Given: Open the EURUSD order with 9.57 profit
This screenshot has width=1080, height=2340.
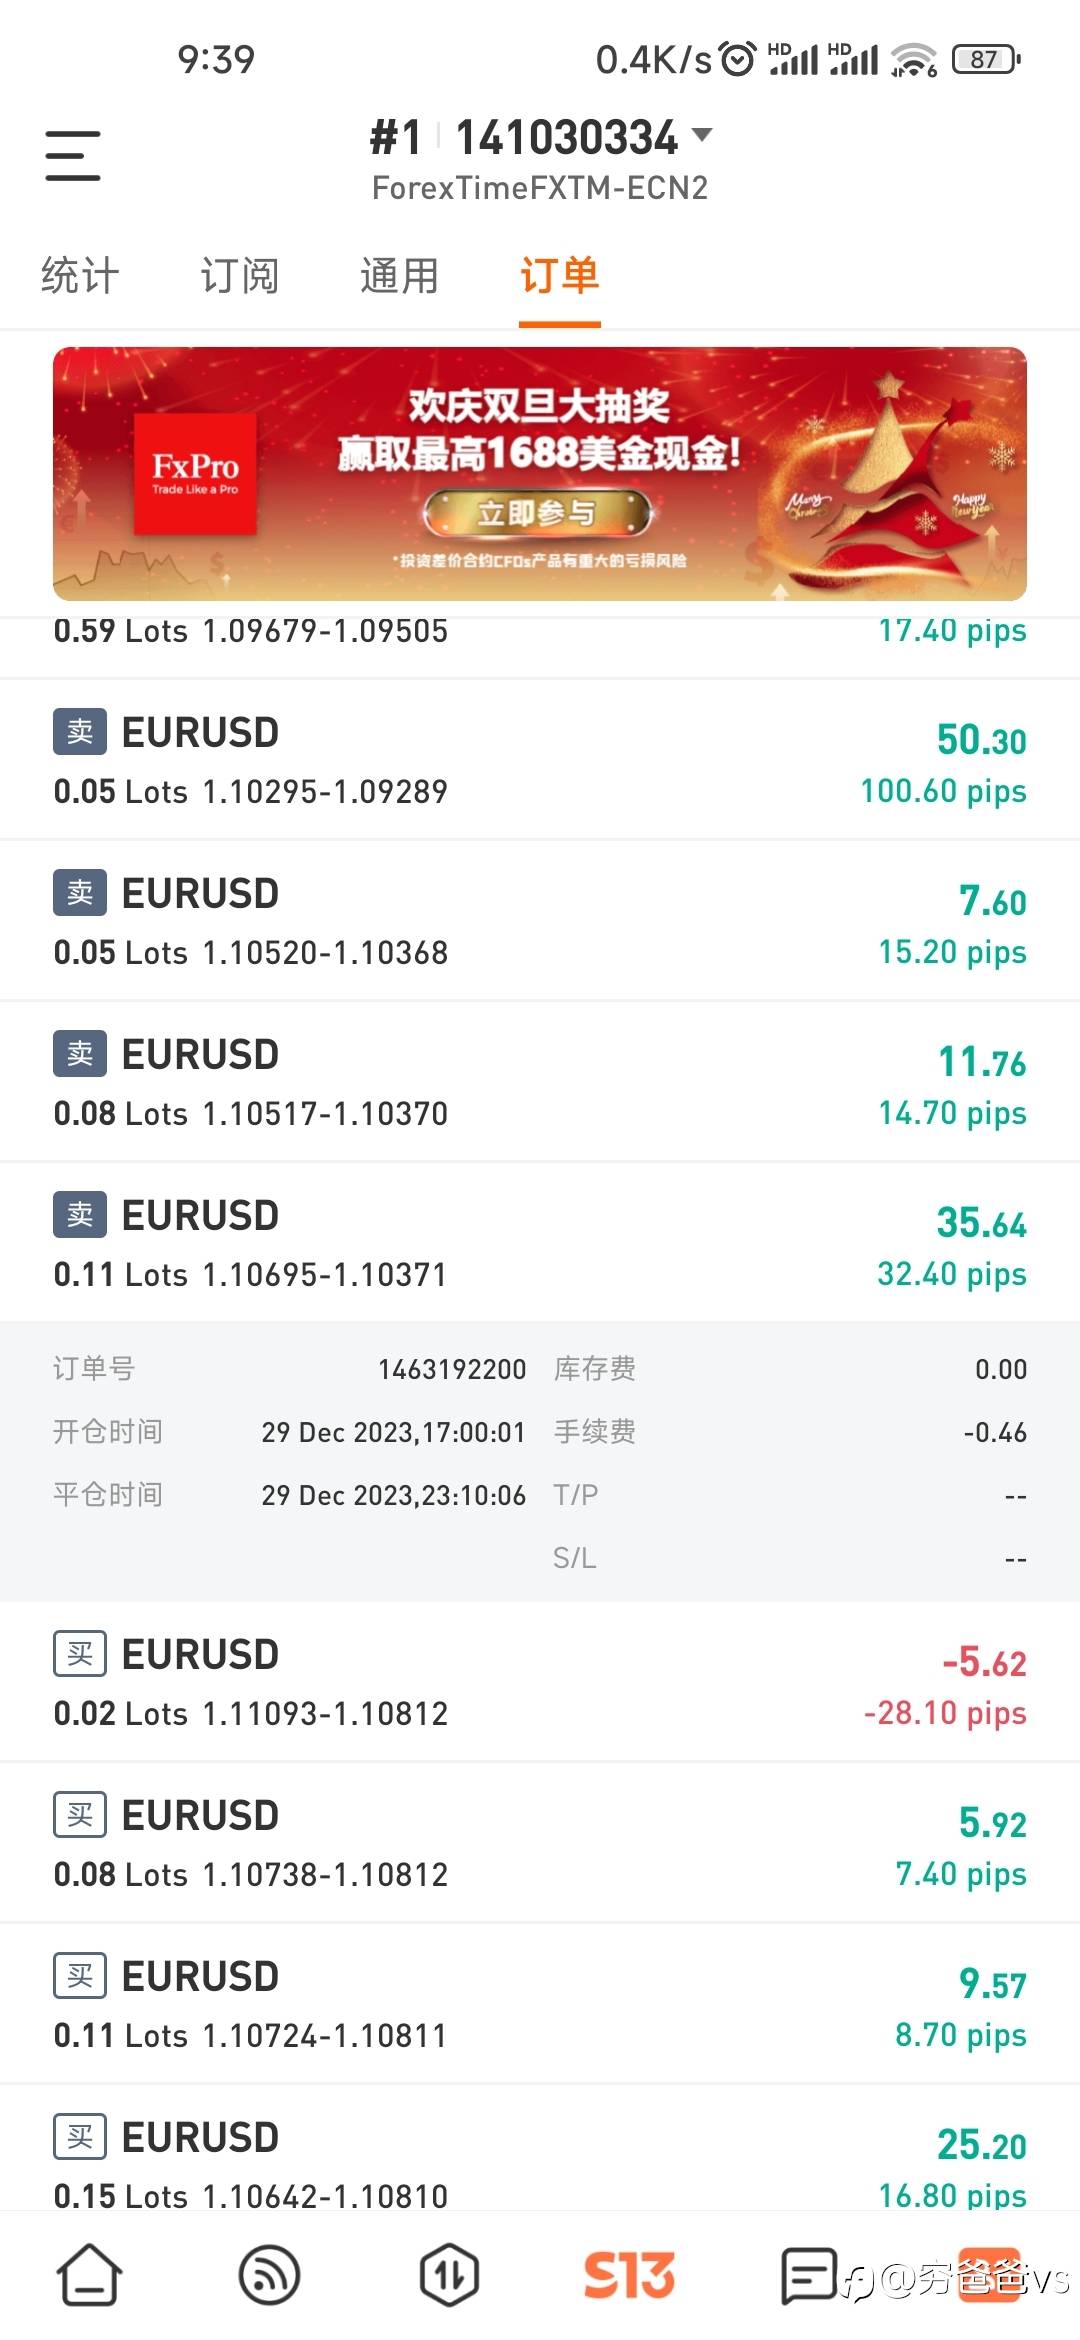Looking at the screenshot, I should [x=540, y=2004].
